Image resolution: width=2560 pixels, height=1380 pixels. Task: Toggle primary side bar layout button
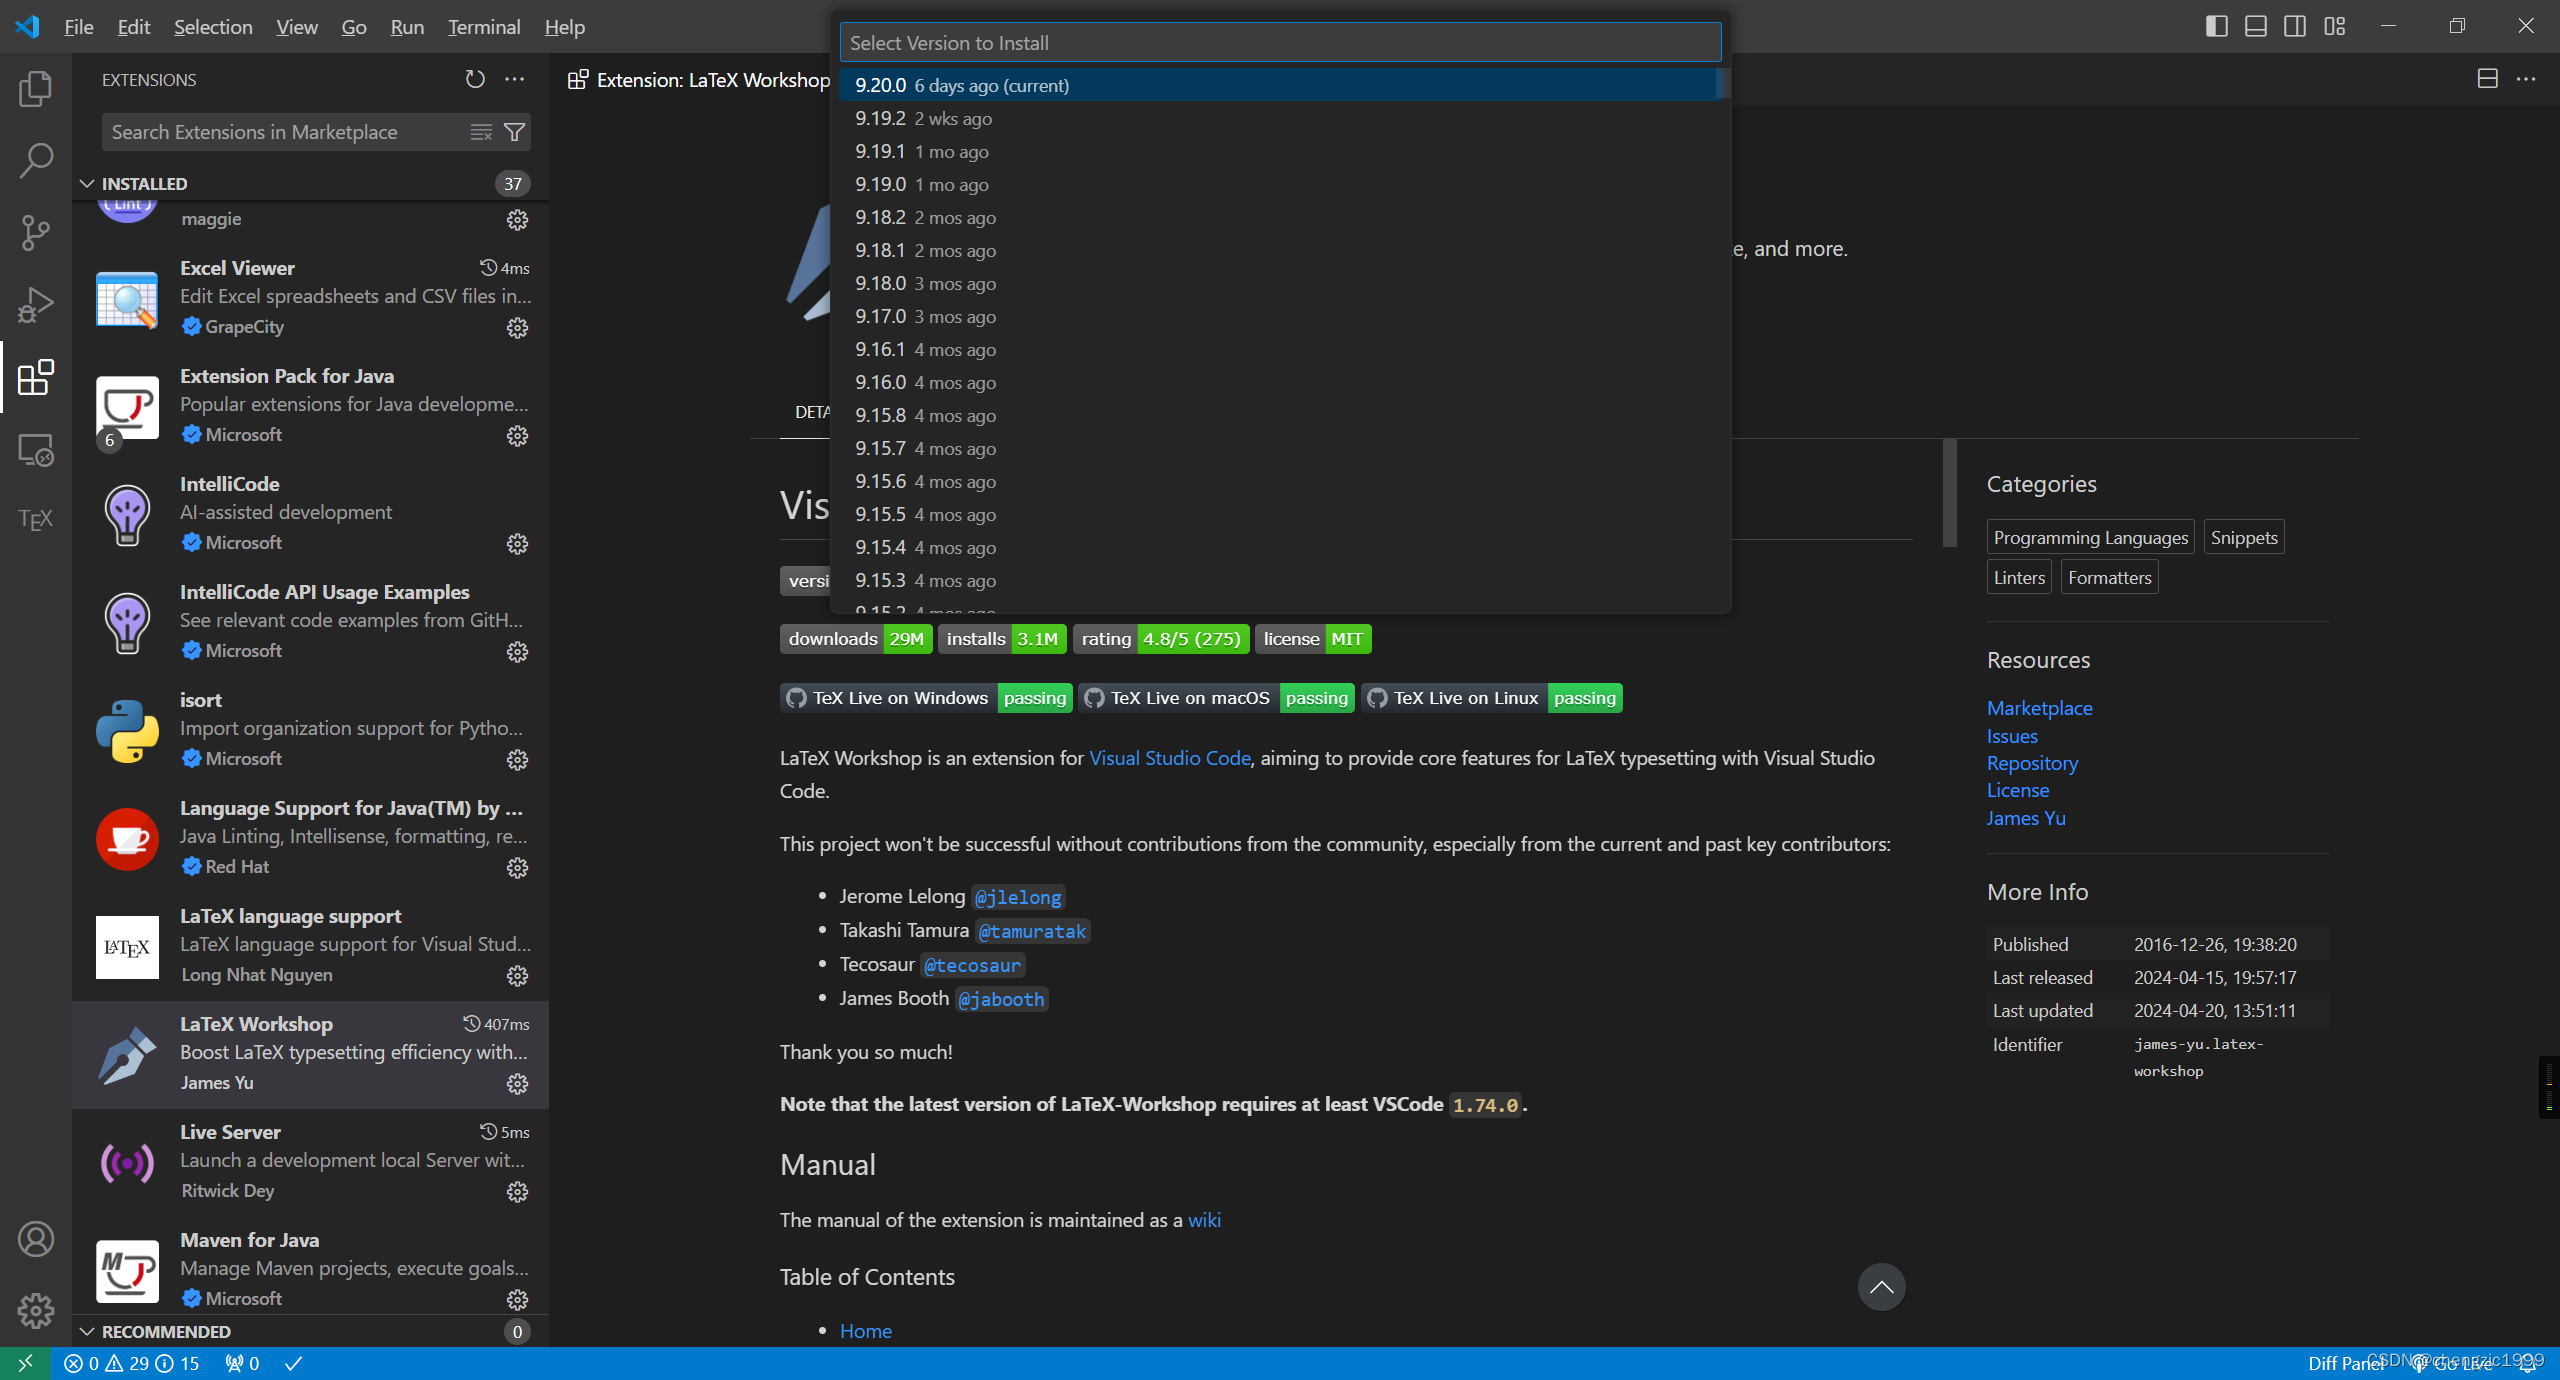point(2216,26)
